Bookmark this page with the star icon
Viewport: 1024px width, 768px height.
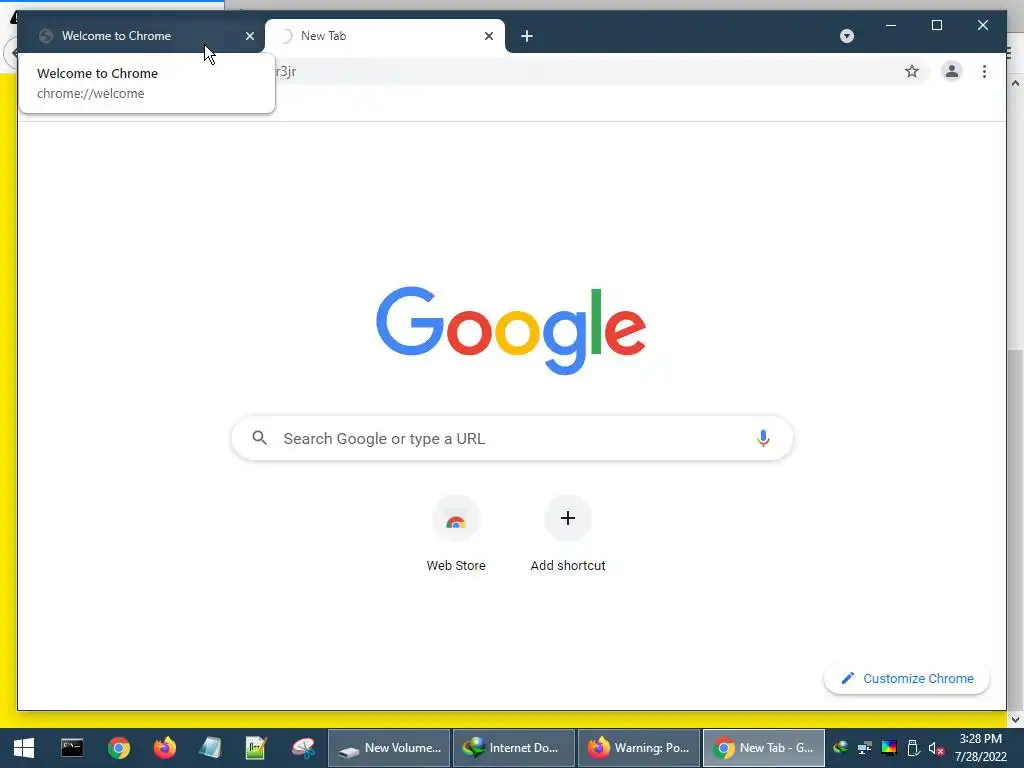(912, 71)
